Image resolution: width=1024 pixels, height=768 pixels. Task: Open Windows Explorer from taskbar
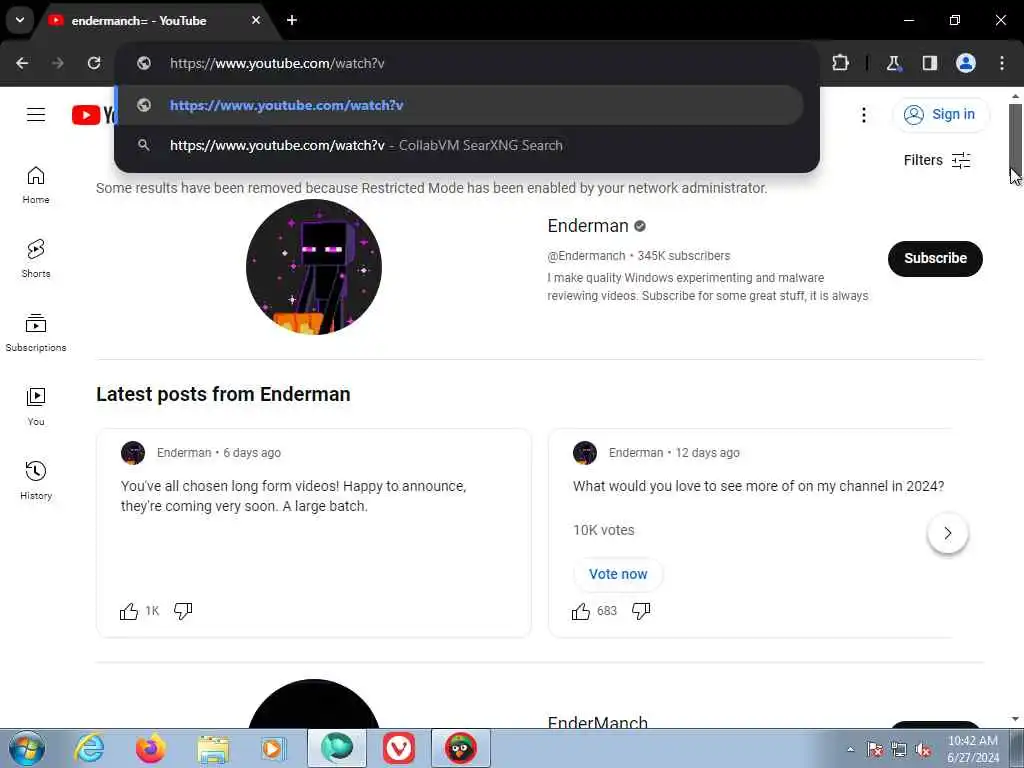coord(213,748)
